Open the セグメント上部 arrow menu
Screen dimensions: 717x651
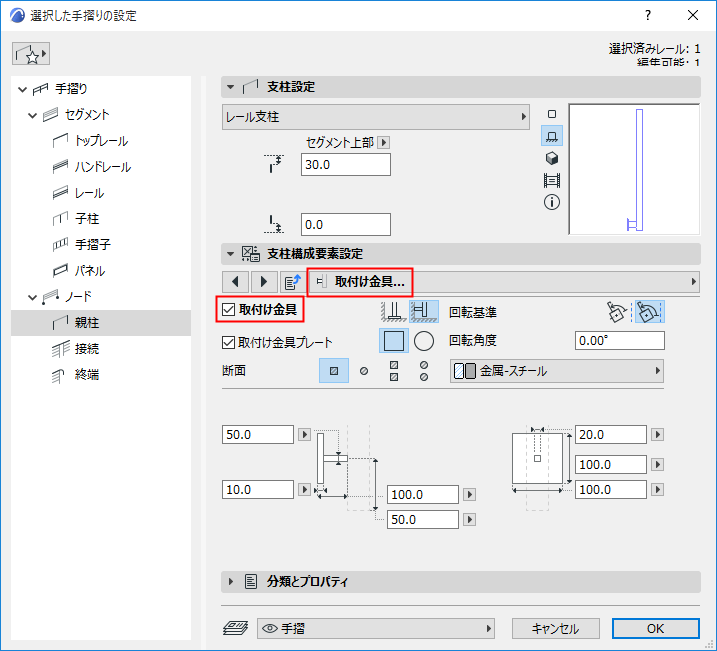[x=384, y=143]
